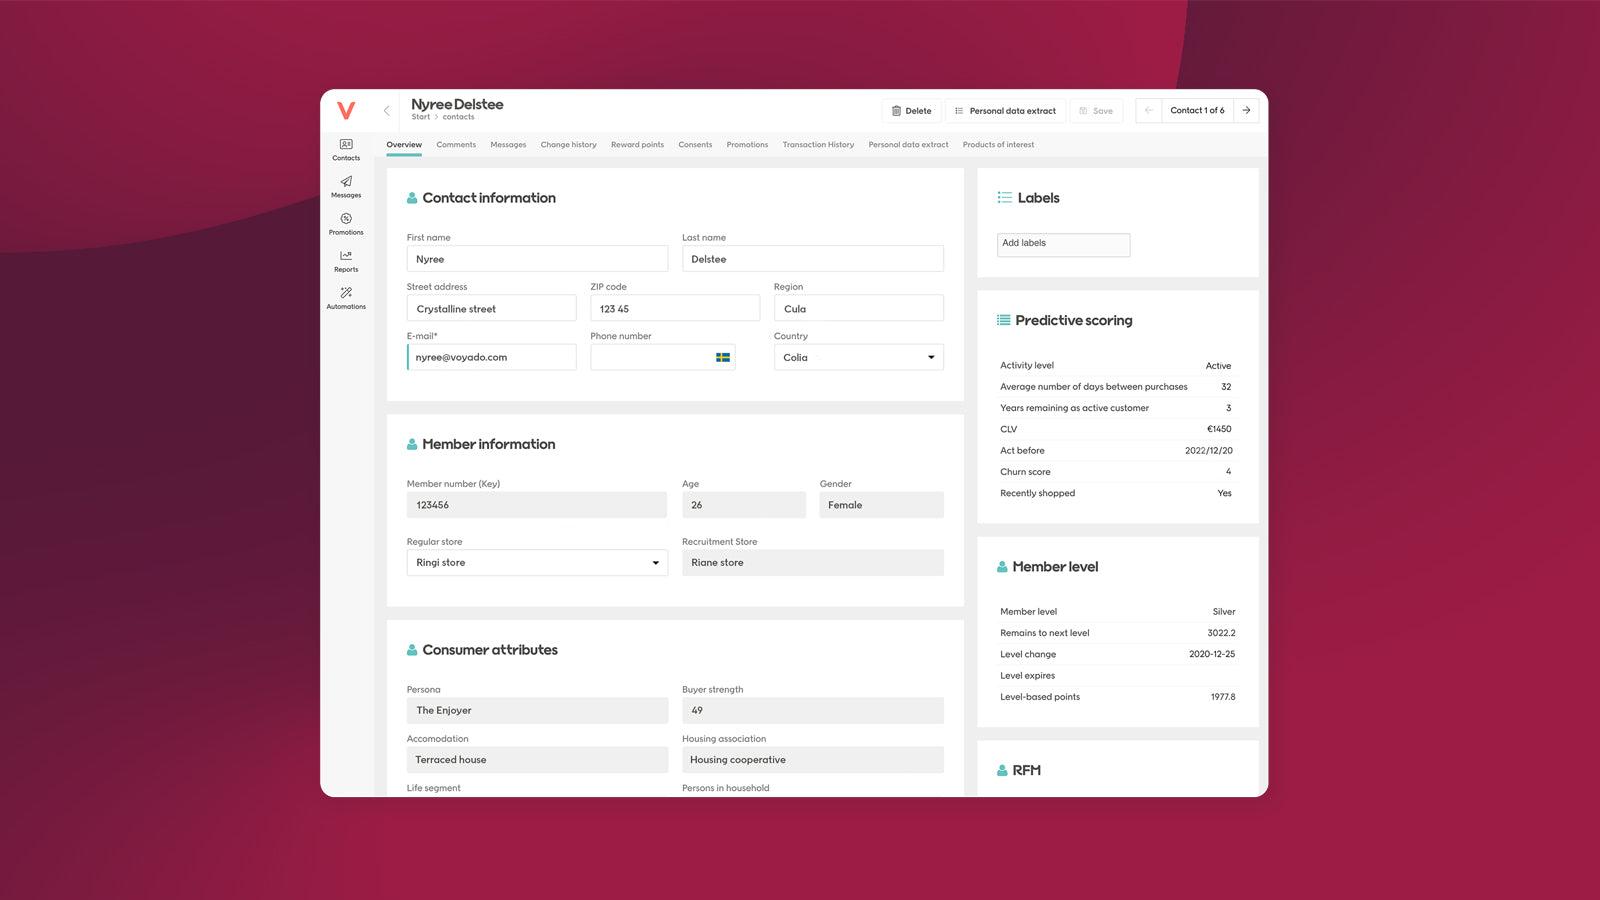Click the Delete button
The image size is (1600, 900).
tap(911, 111)
